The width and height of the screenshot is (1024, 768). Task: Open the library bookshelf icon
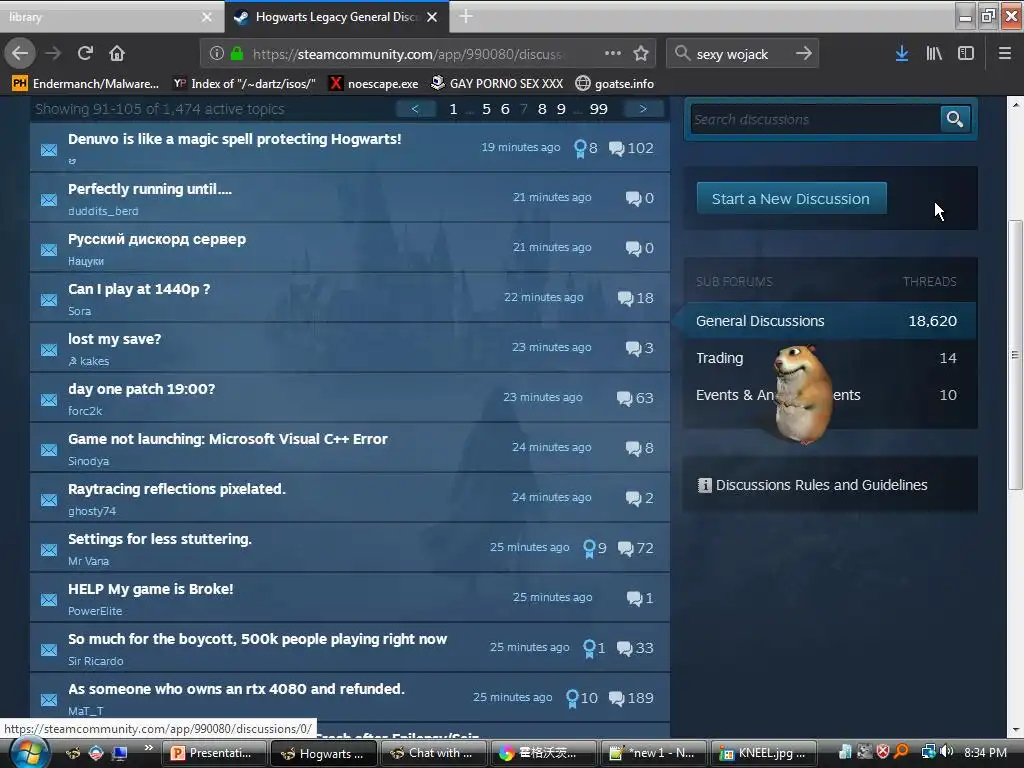click(934, 54)
